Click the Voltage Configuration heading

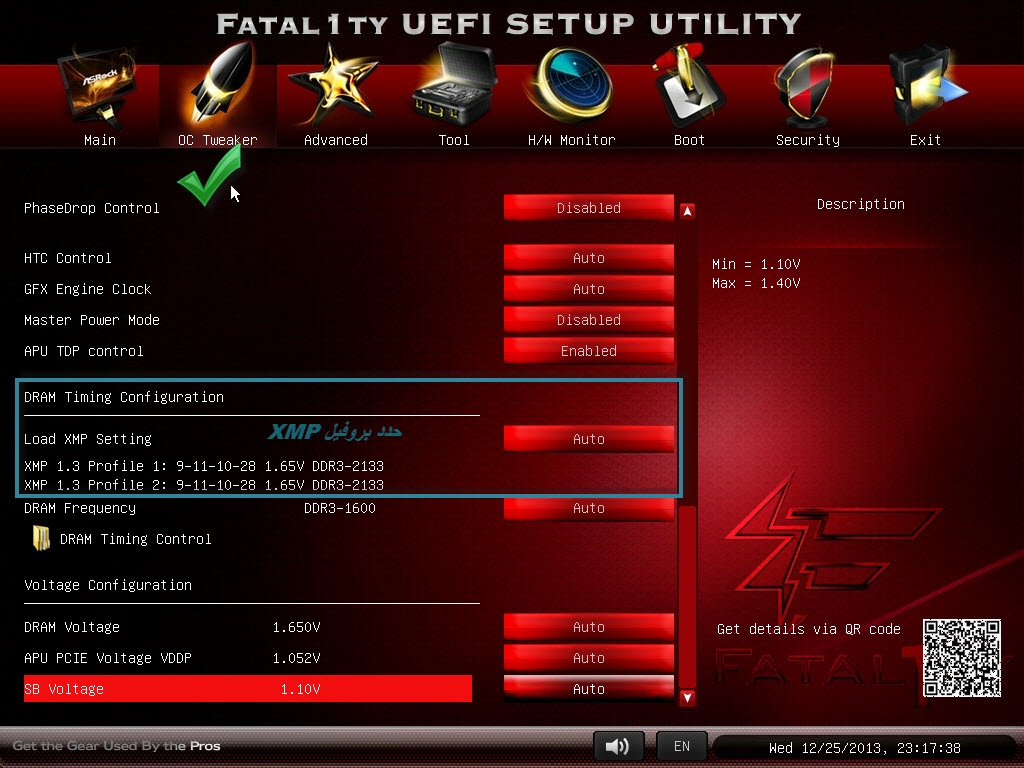coord(108,585)
